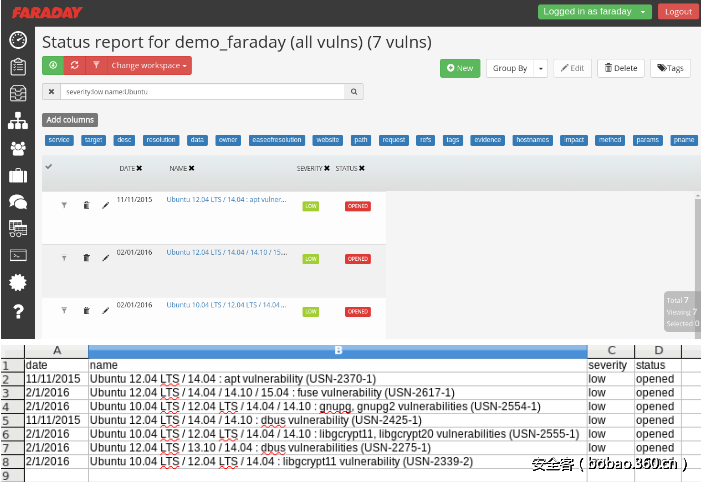The image size is (702, 482).
Task: Click LOW severity badge in first row
Action: 311,206
